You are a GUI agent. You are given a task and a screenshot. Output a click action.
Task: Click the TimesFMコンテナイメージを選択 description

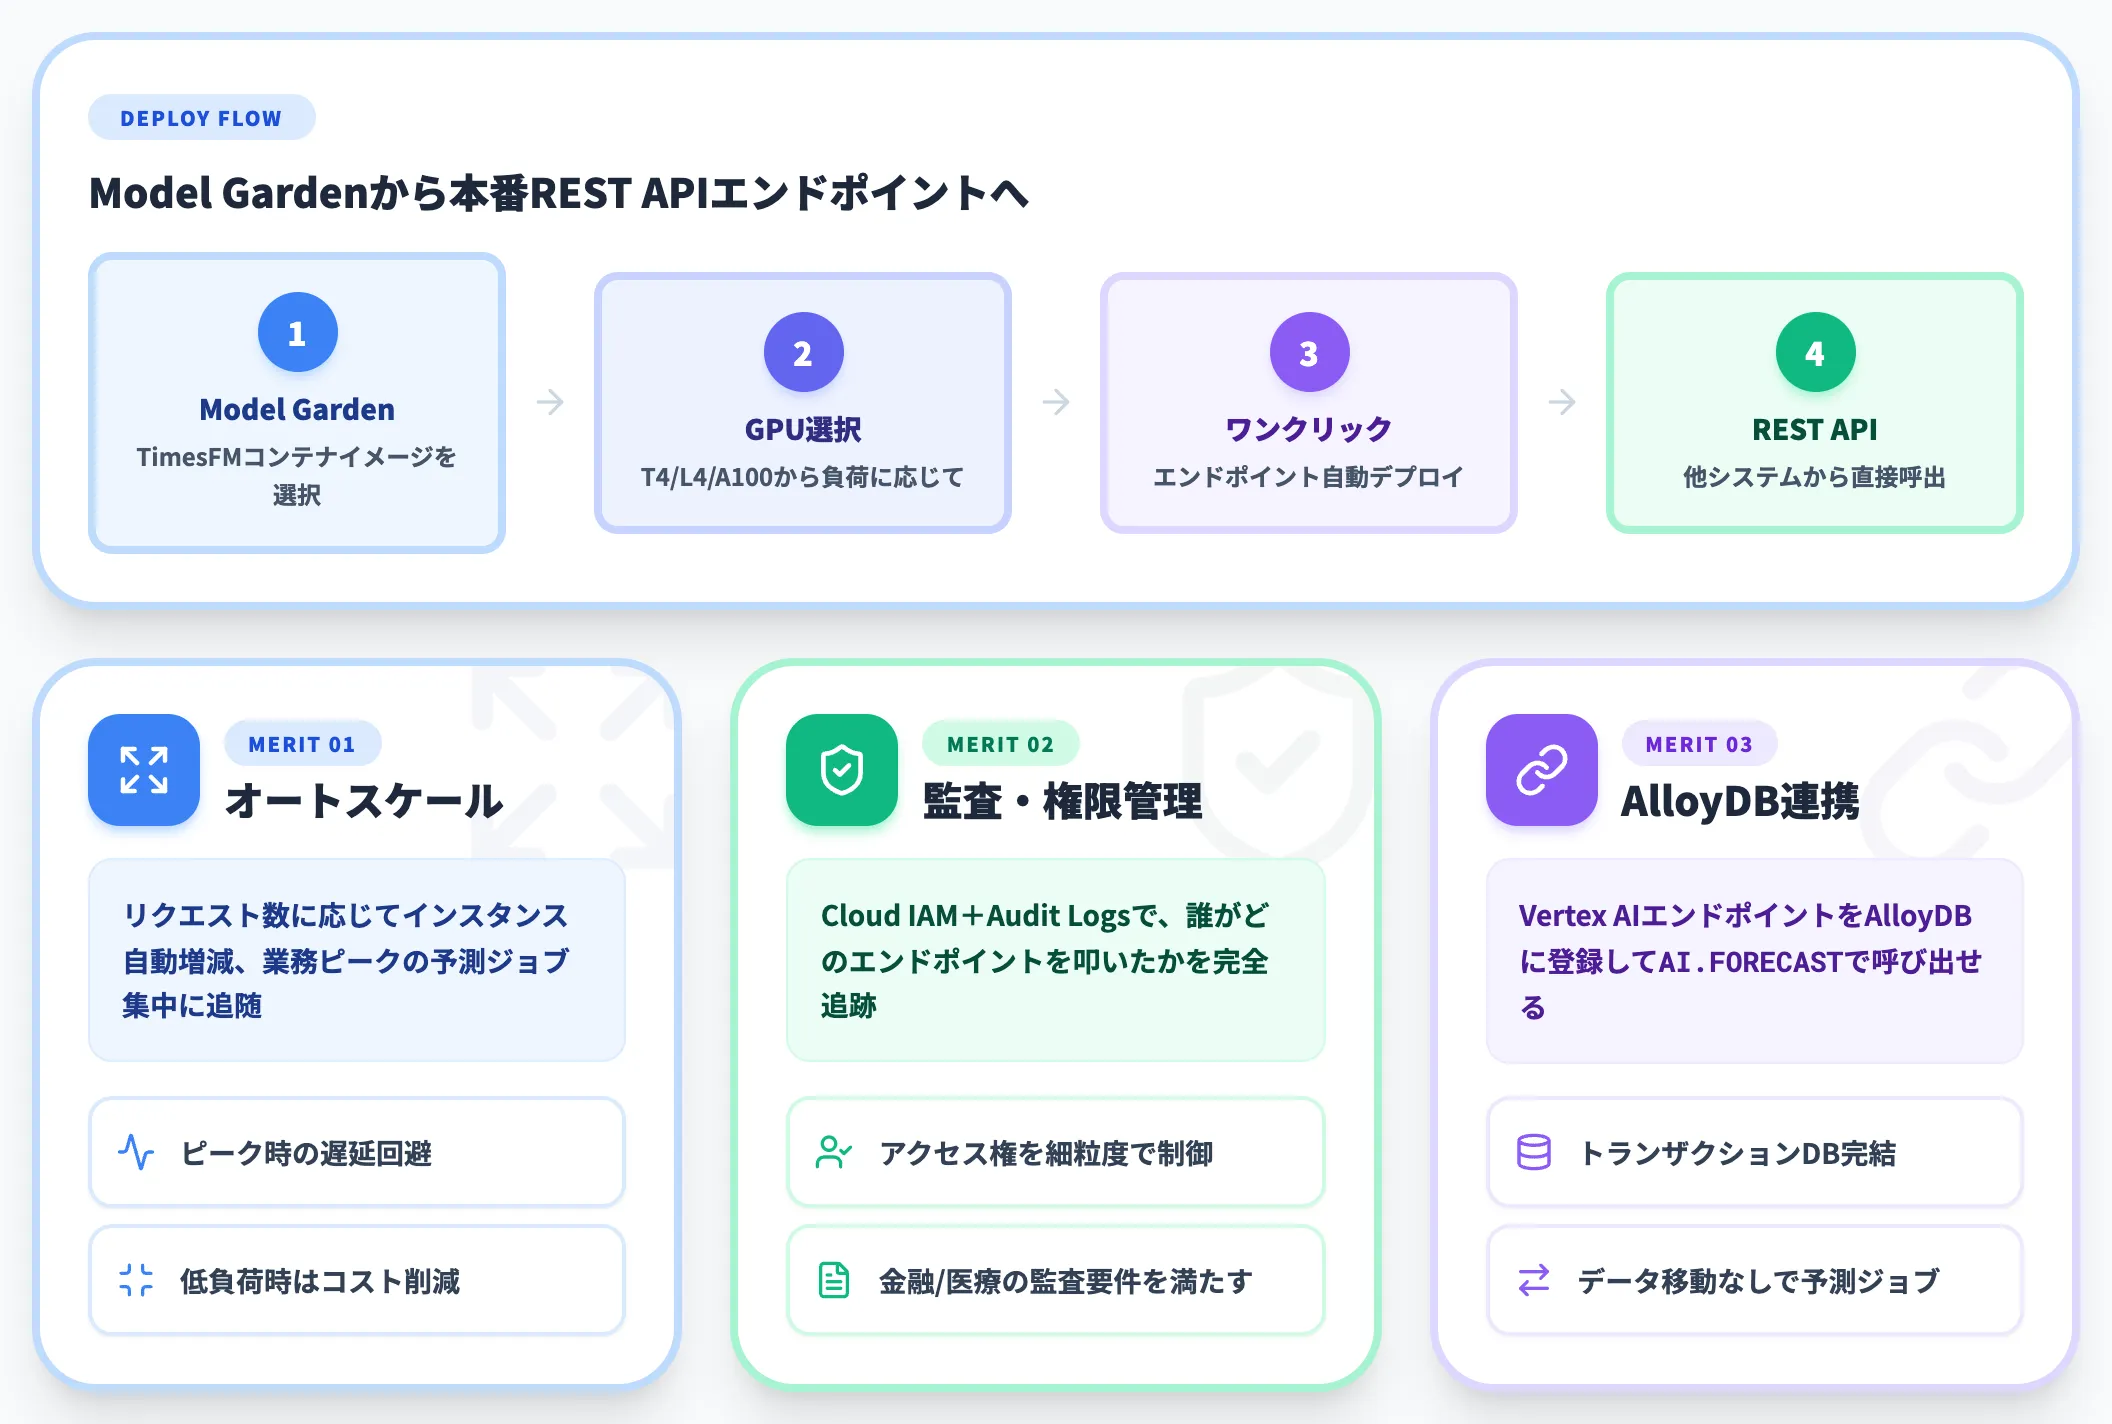(297, 476)
